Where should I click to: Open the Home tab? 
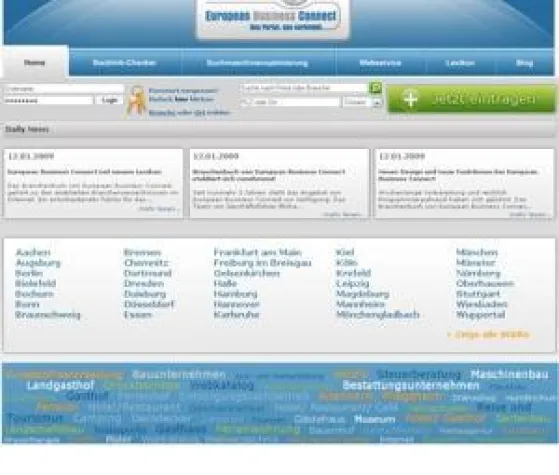click(x=35, y=63)
